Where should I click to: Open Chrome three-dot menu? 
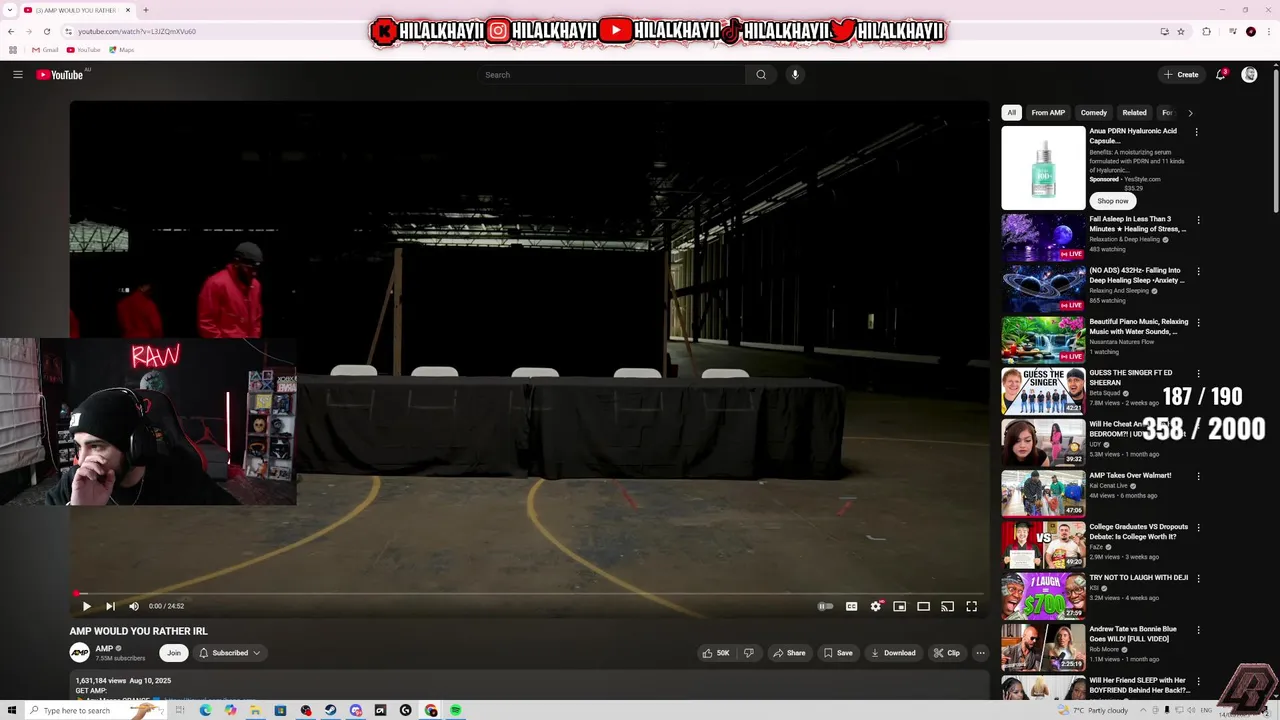(1267, 32)
